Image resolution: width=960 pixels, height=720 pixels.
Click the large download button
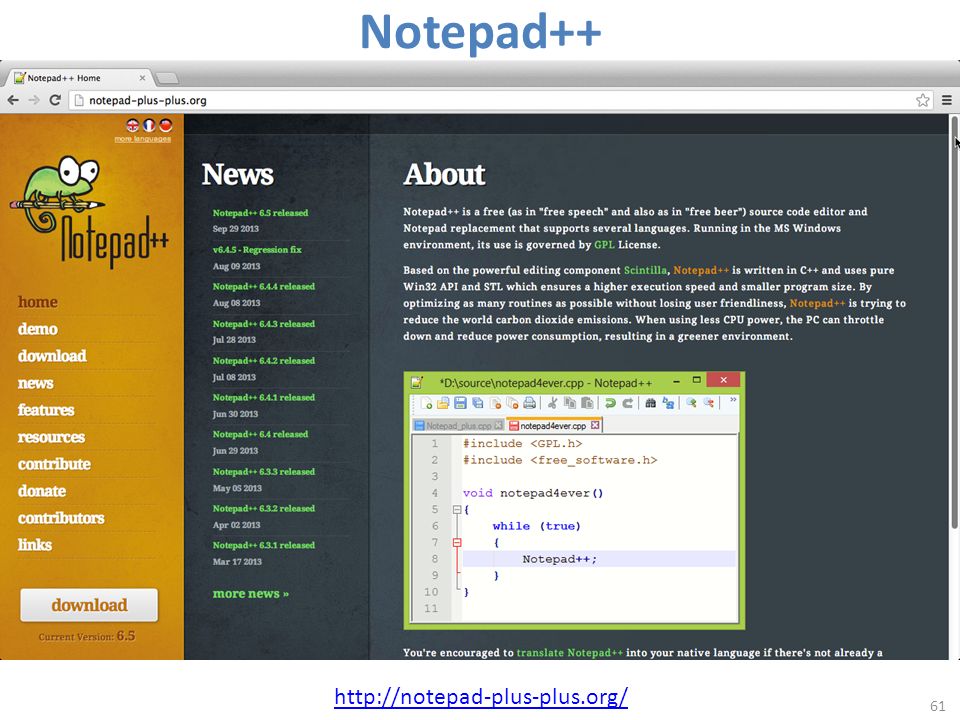[x=89, y=605]
